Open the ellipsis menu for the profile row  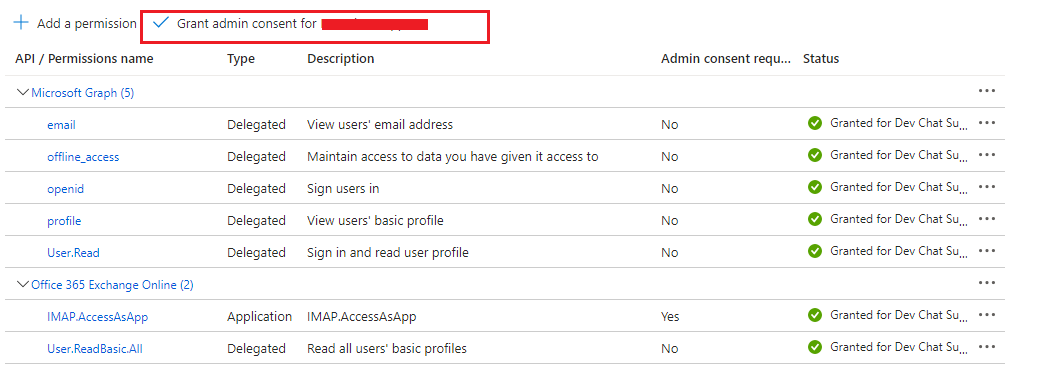987,219
